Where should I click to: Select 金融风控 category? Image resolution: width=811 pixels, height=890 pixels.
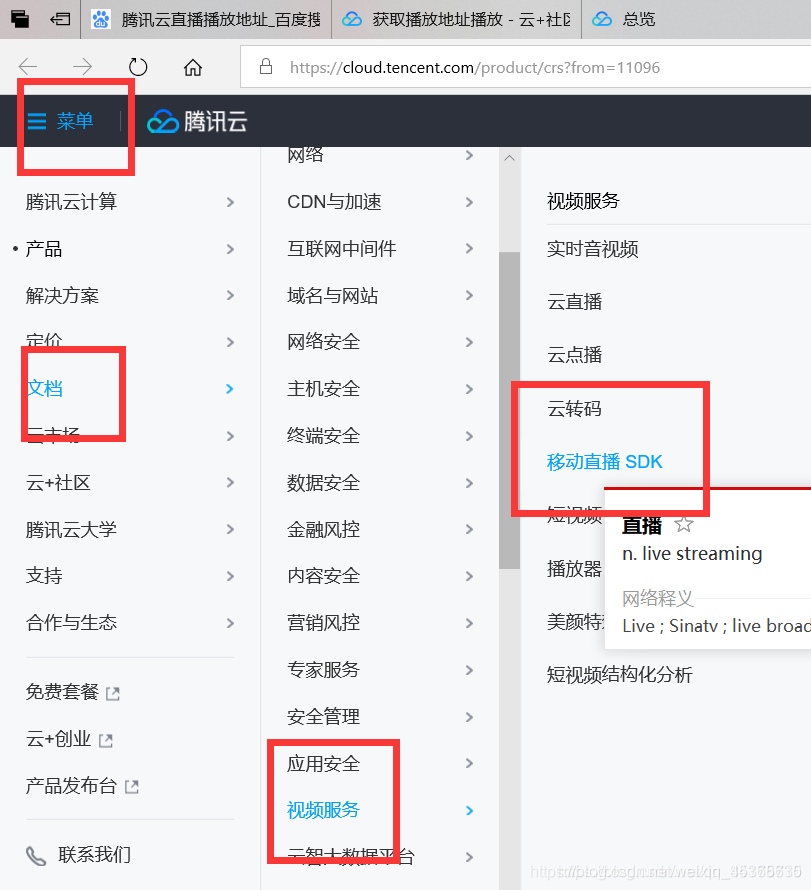pos(323,530)
